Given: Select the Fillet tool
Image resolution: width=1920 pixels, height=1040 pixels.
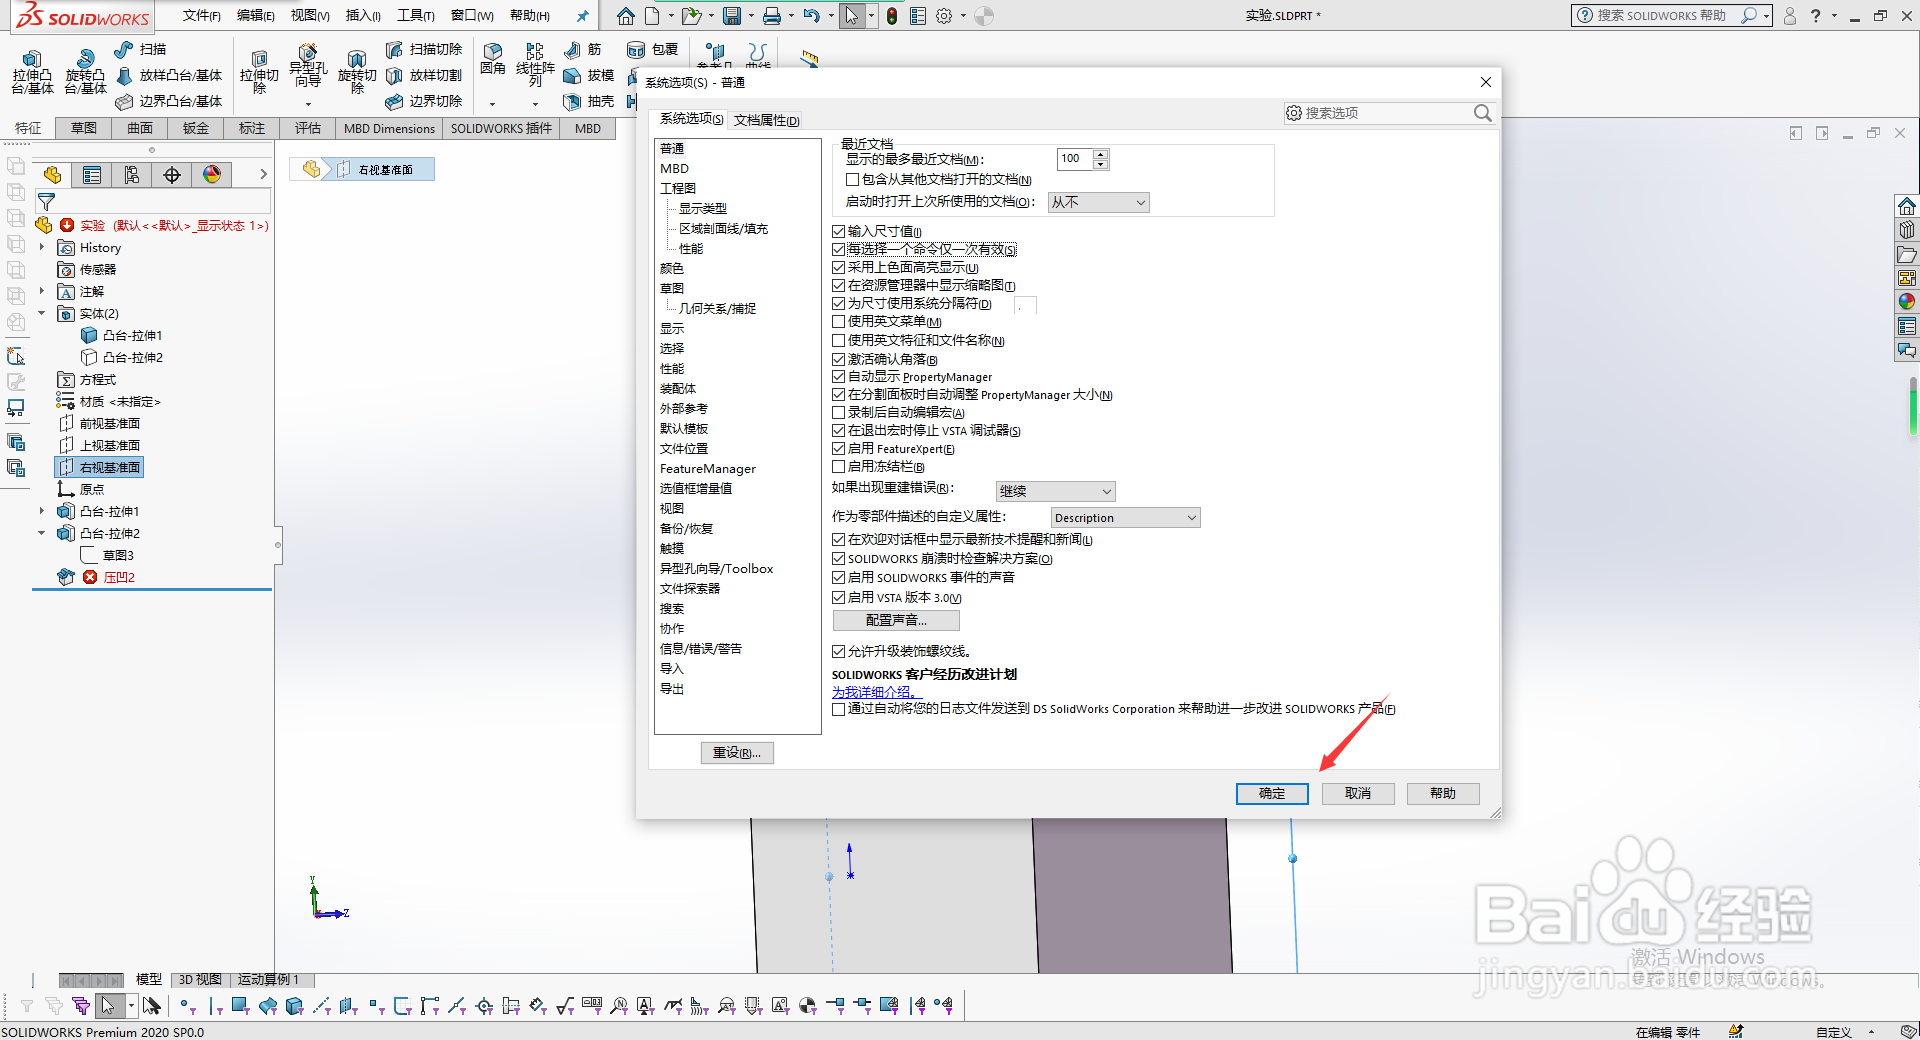Looking at the screenshot, I should coord(492,62).
